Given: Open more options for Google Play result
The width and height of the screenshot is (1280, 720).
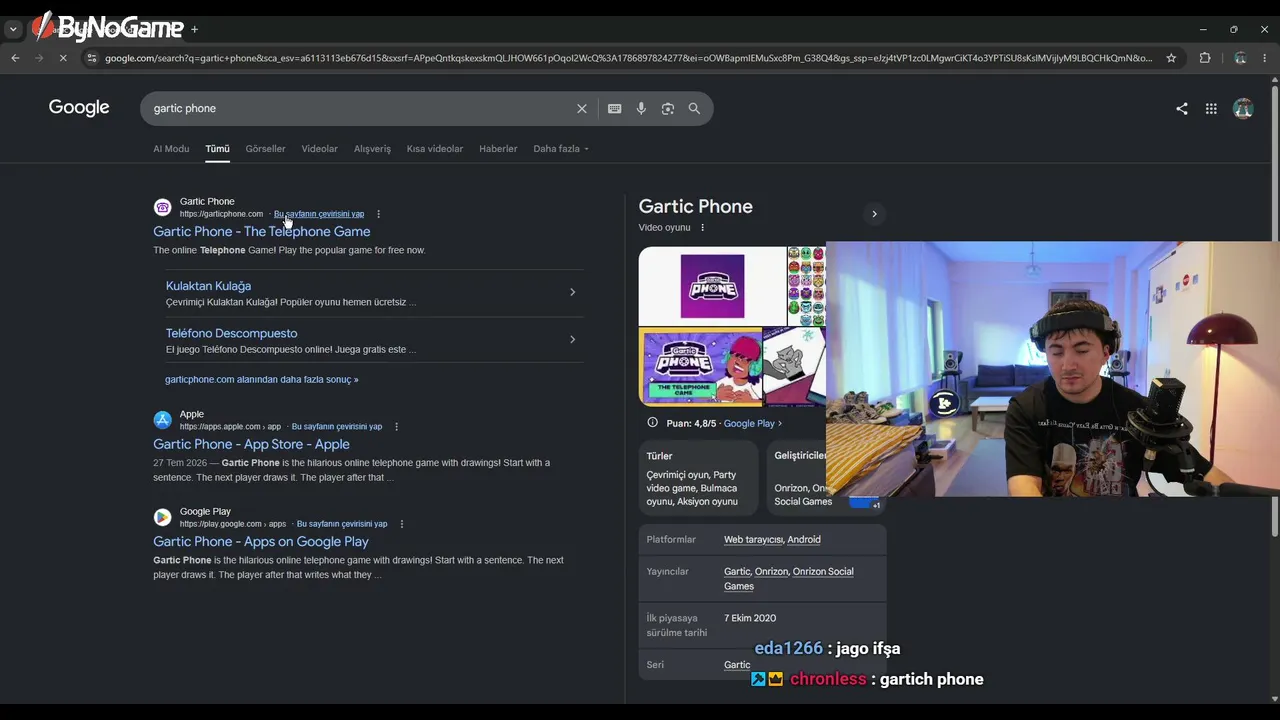Looking at the screenshot, I should [401, 524].
